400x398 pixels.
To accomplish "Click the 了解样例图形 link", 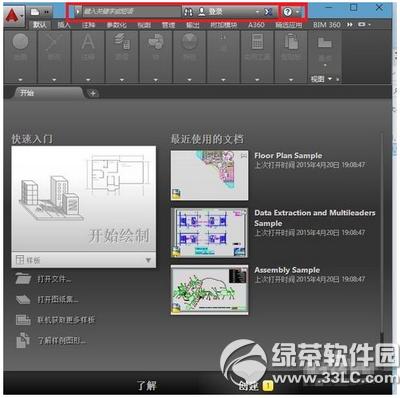I will 62,340.
